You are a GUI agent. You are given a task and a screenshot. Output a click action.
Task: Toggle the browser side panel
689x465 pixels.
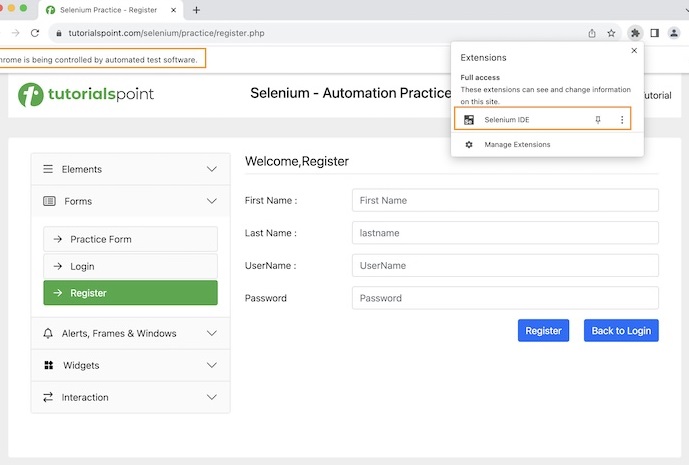tap(654, 33)
